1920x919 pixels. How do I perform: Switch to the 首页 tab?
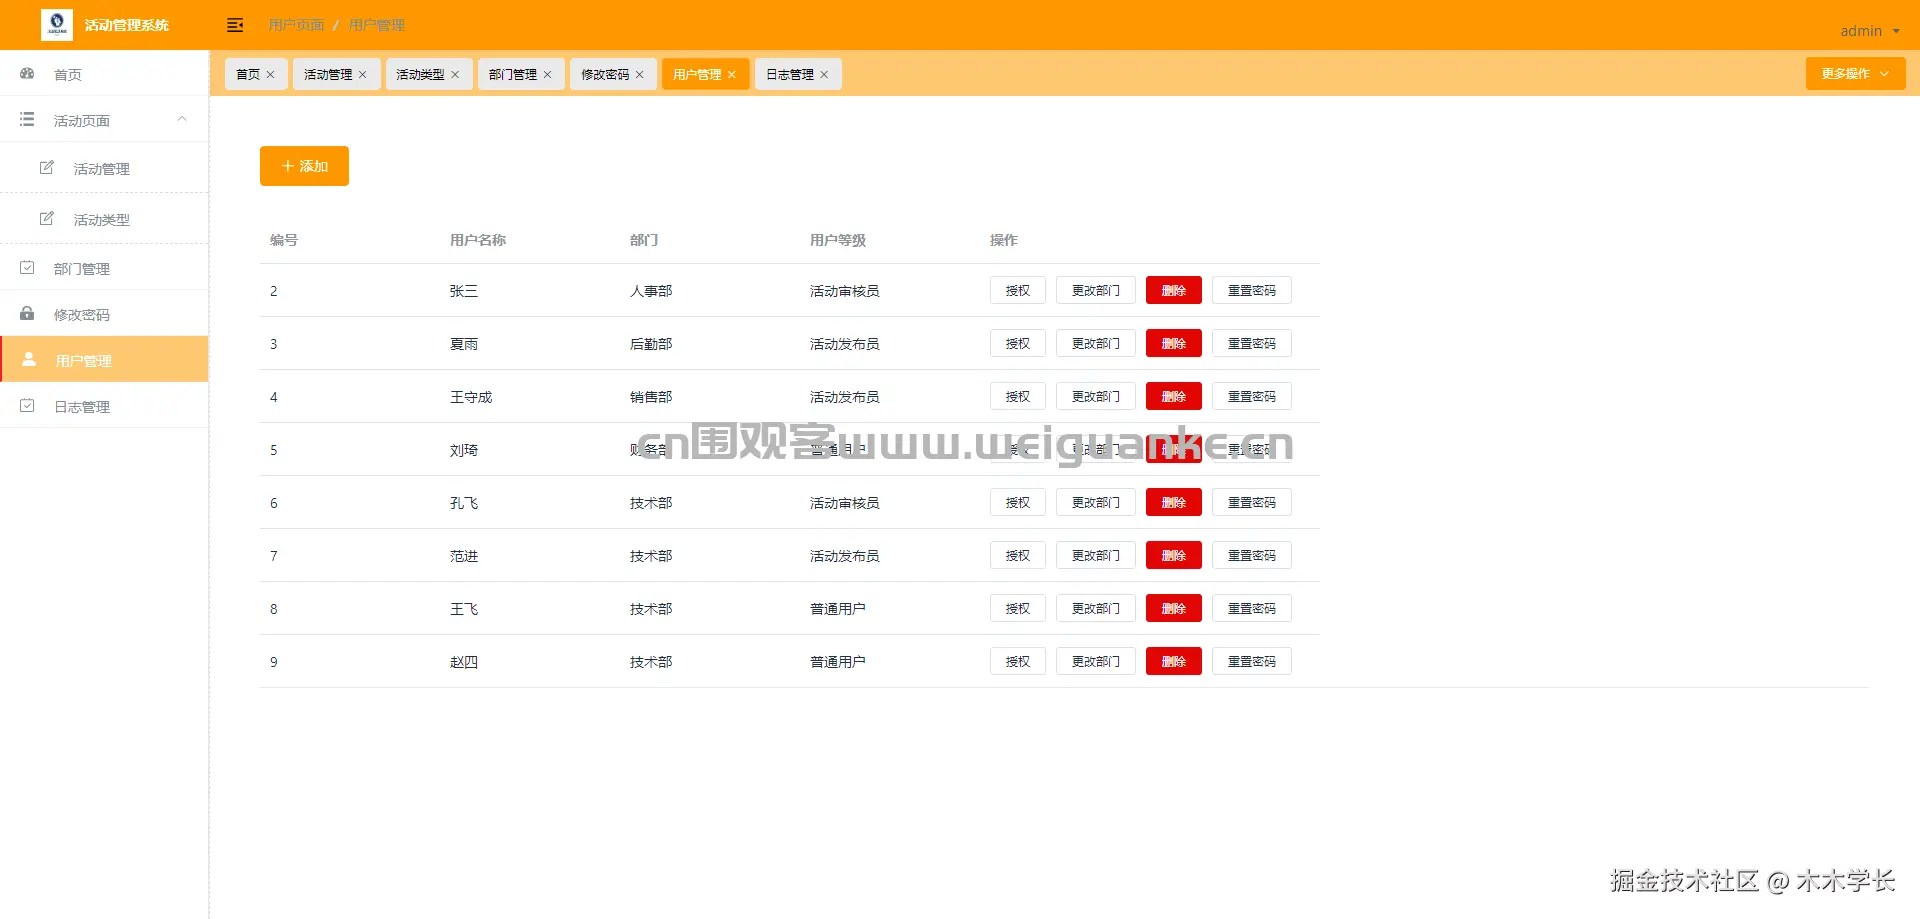point(248,75)
